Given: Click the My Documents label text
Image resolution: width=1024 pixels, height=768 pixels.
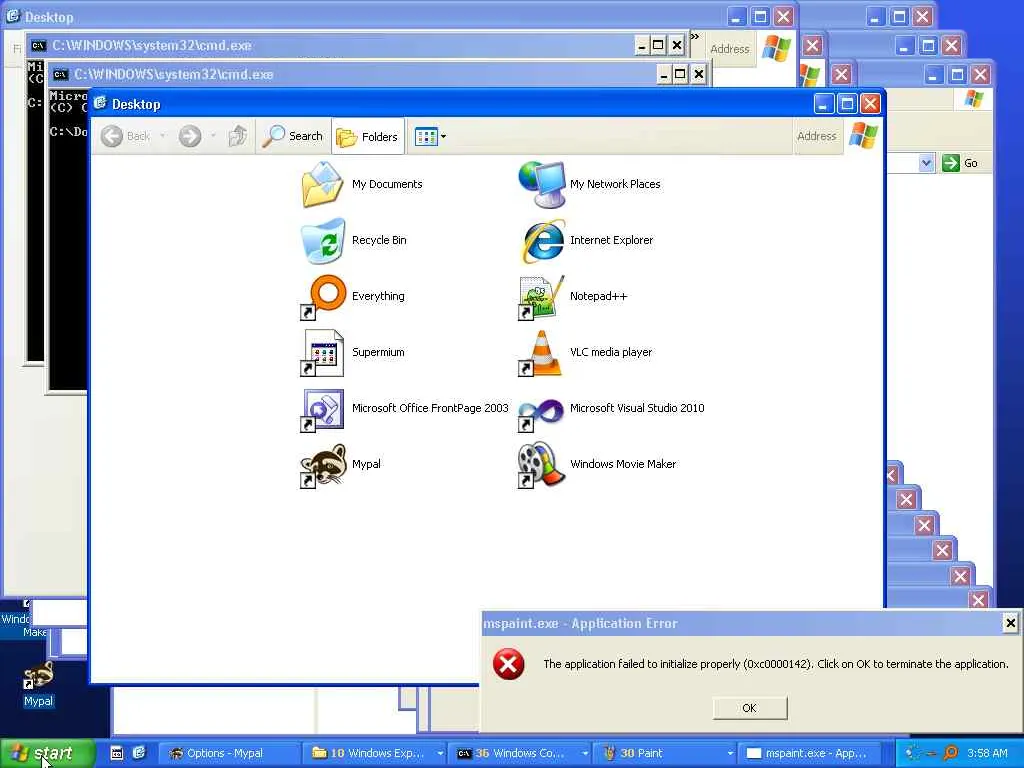Looking at the screenshot, I should [387, 184].
